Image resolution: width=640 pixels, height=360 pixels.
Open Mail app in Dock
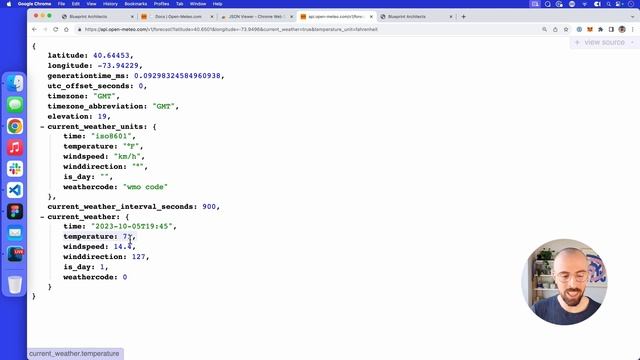tap(15, 232)
